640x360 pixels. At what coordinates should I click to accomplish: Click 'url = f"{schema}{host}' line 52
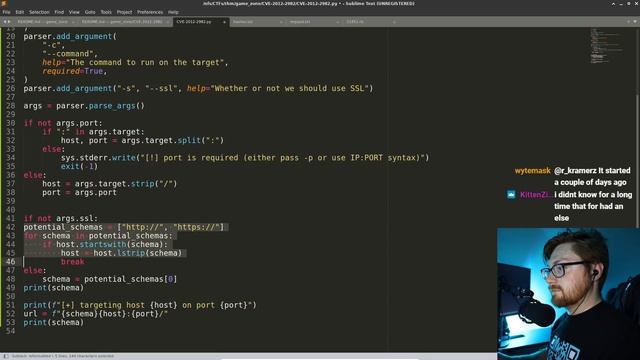[x=96, y=314]
